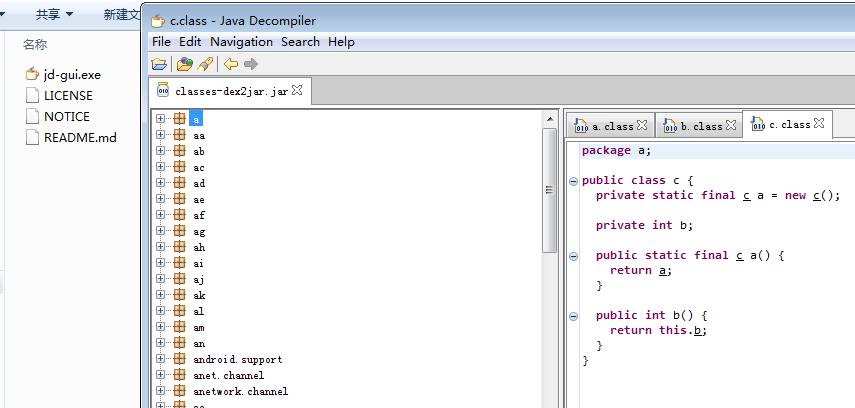Click the package icon next to ab
This screenshot has height=408, width=855.
179,151
